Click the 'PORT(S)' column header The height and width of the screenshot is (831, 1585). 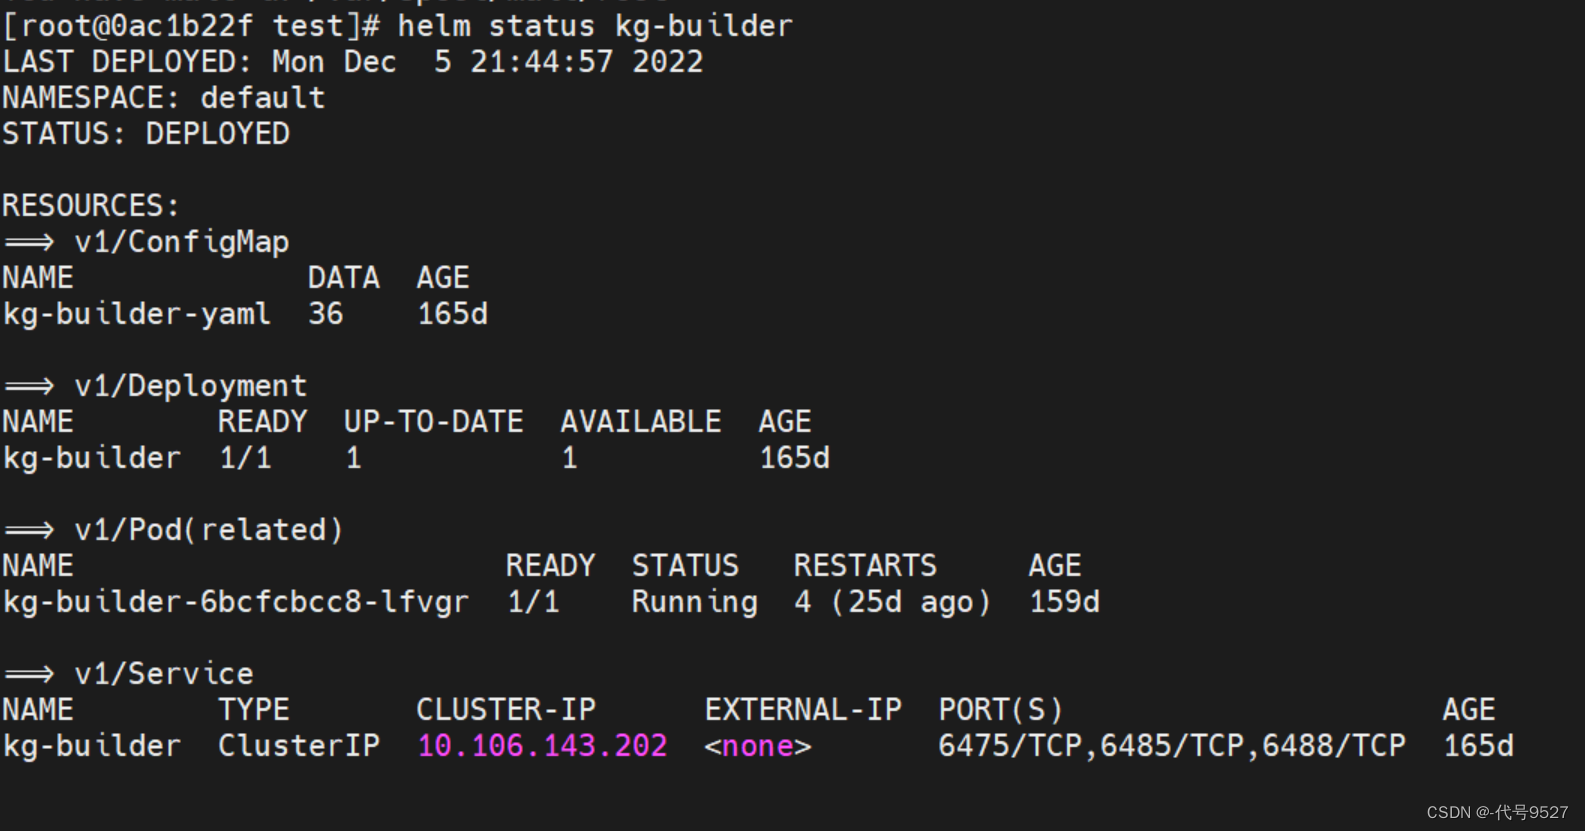coord(1001,710)
